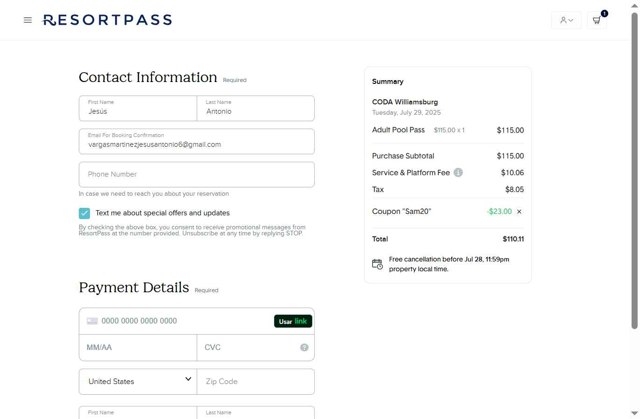Click the billing Last Name field at bottom
Image resolution: width=640 pixels, height=419 pixels.
pyautogui.click(x=256, y=412)
